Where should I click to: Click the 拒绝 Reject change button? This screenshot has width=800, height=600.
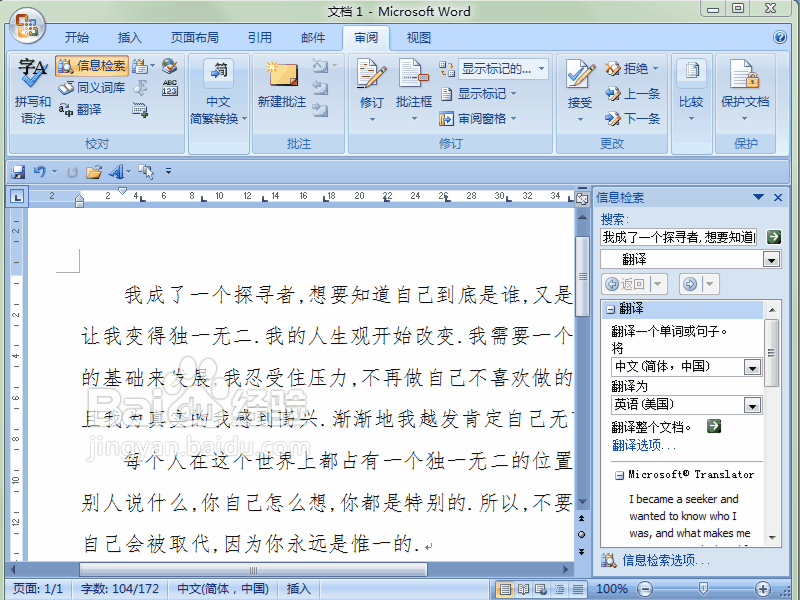(x=632, y=68)
